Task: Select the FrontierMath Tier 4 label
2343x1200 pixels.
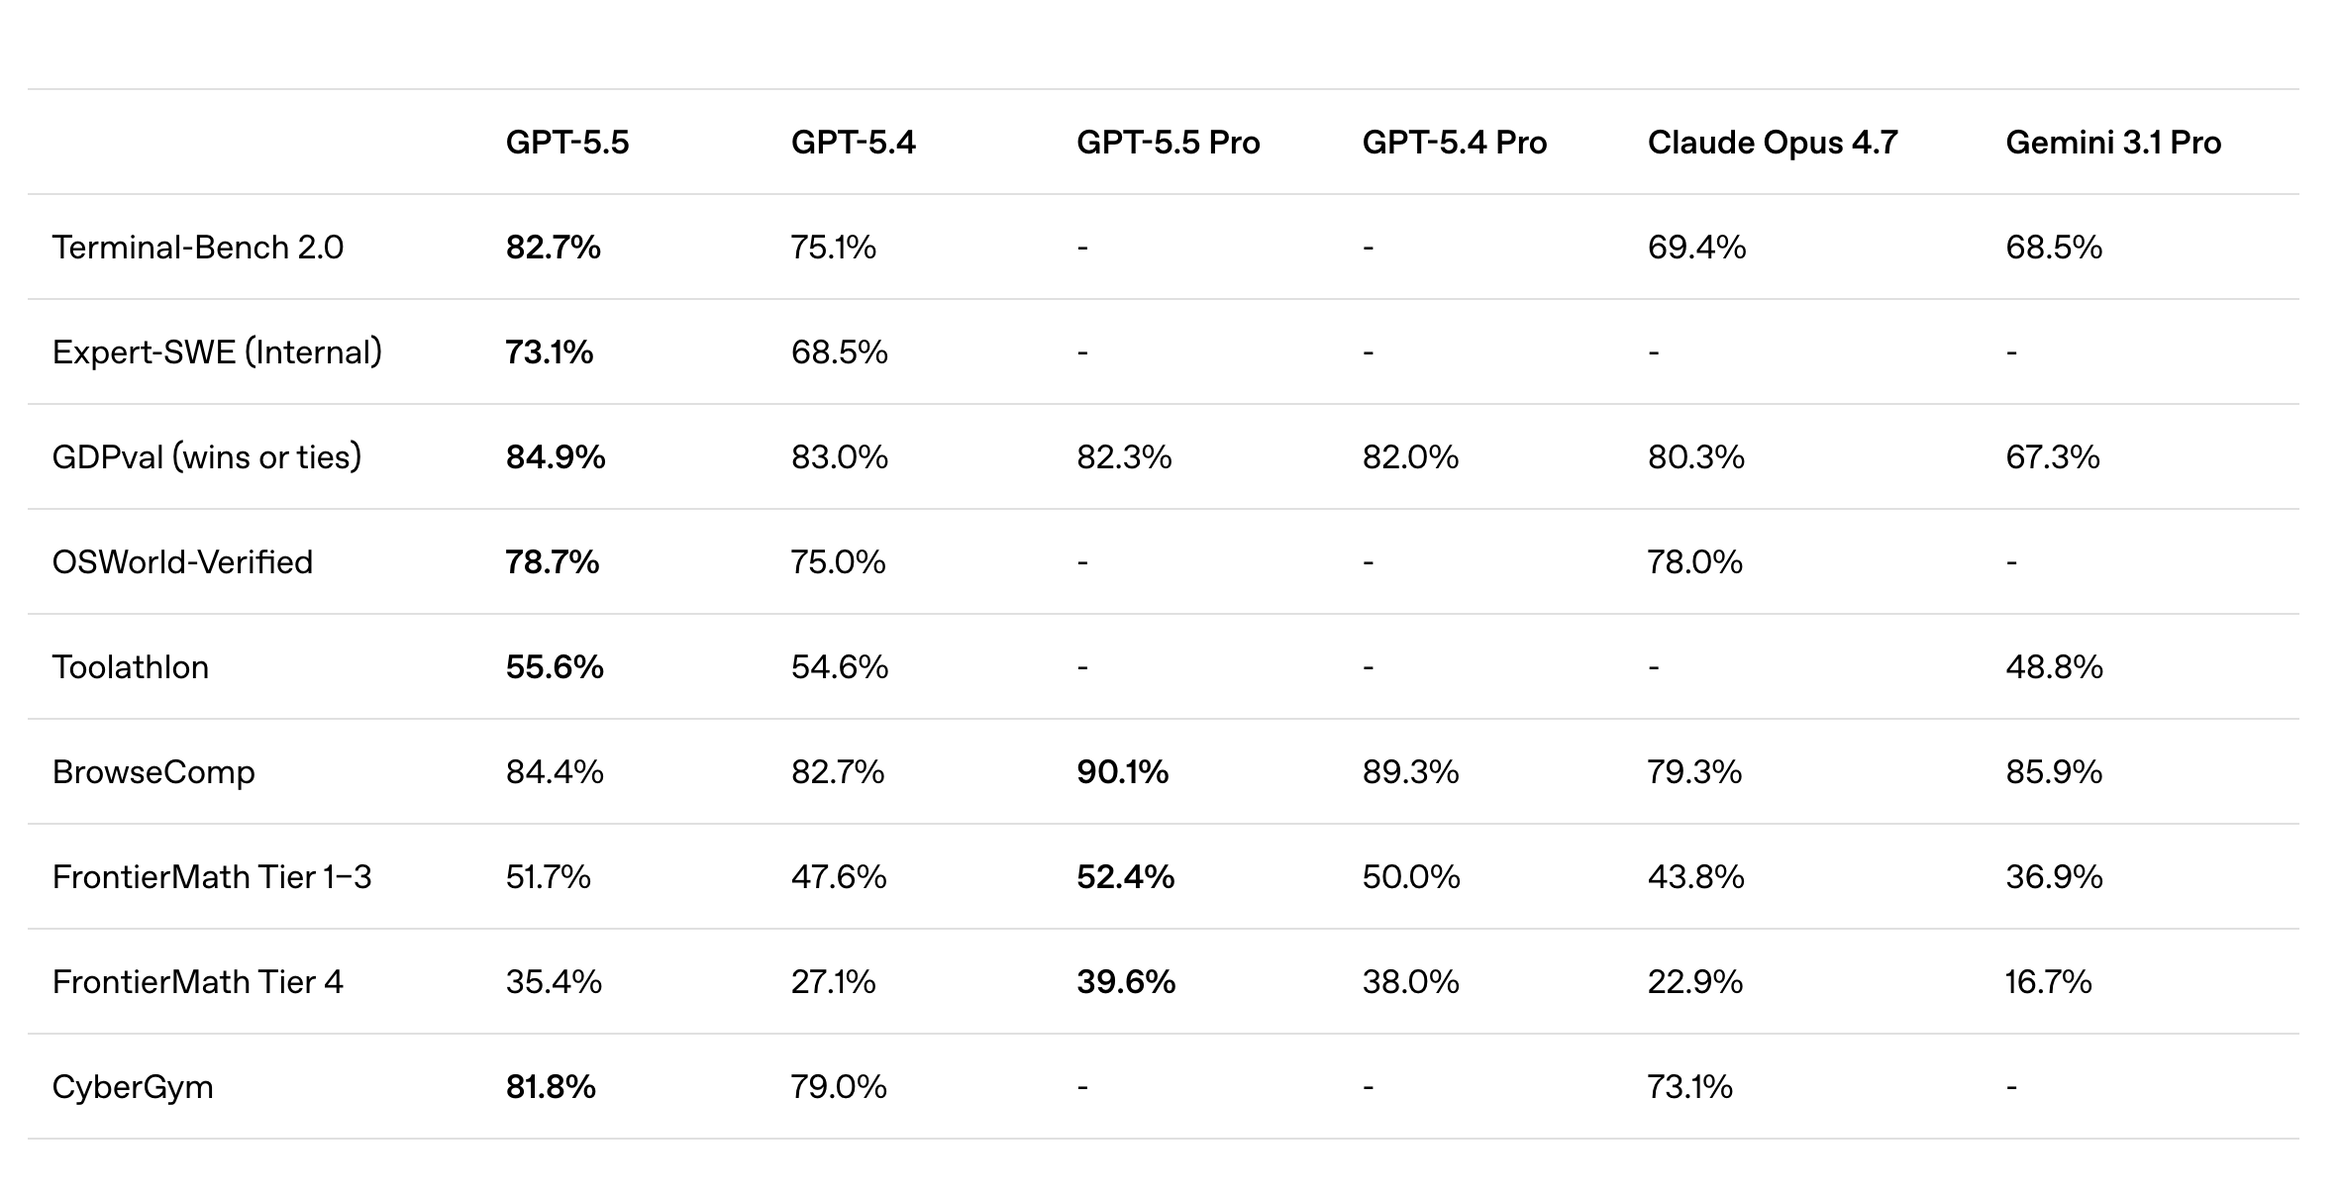Action: point(198,982)
